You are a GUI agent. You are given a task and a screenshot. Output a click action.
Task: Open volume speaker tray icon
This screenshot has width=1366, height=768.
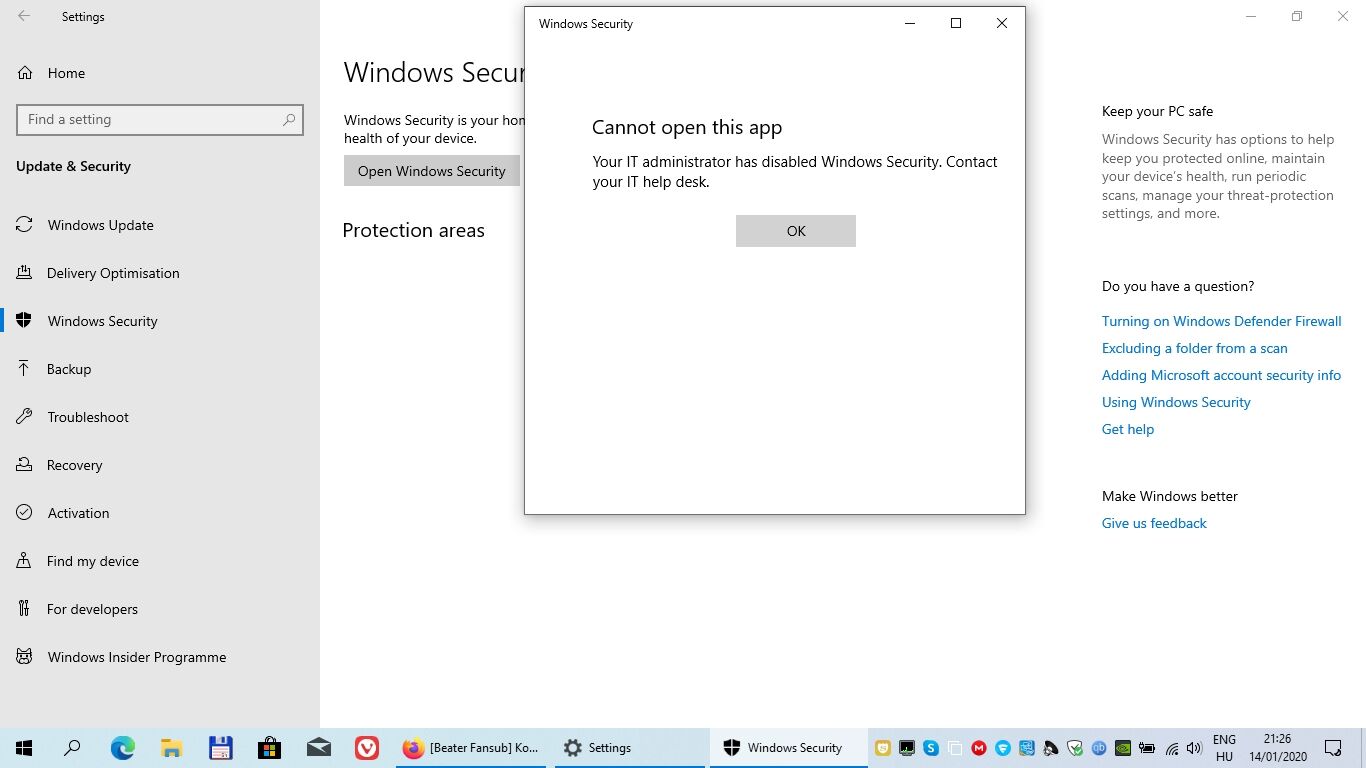pyautogui.click(x=1194, y=748)
